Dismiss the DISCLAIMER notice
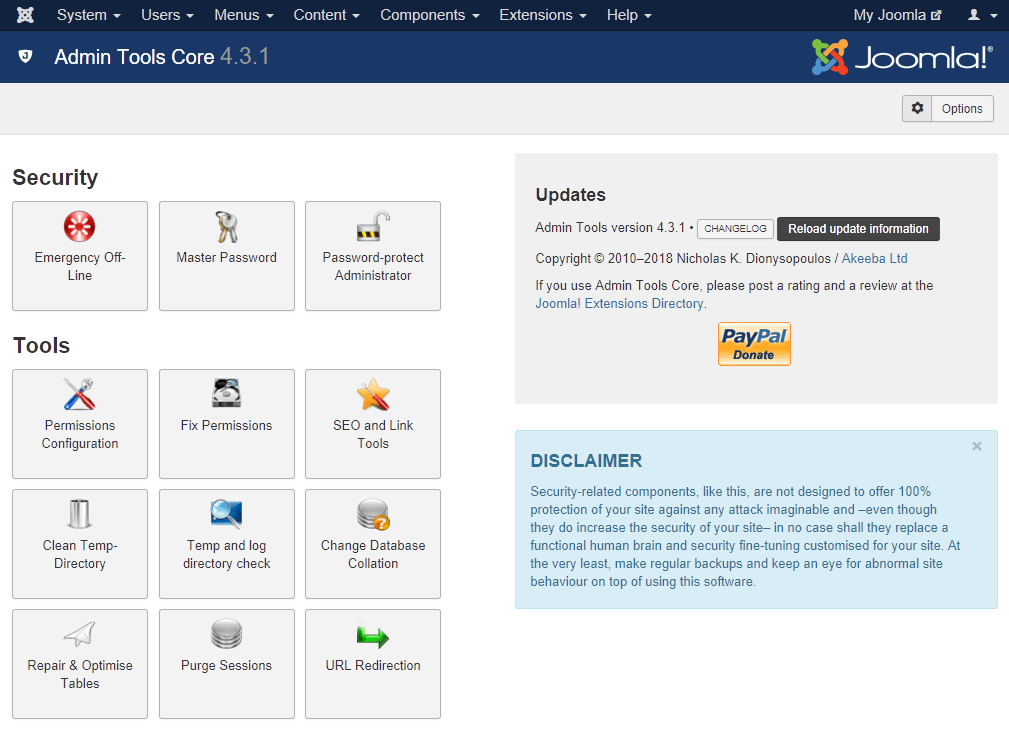 tap(977, 446)
